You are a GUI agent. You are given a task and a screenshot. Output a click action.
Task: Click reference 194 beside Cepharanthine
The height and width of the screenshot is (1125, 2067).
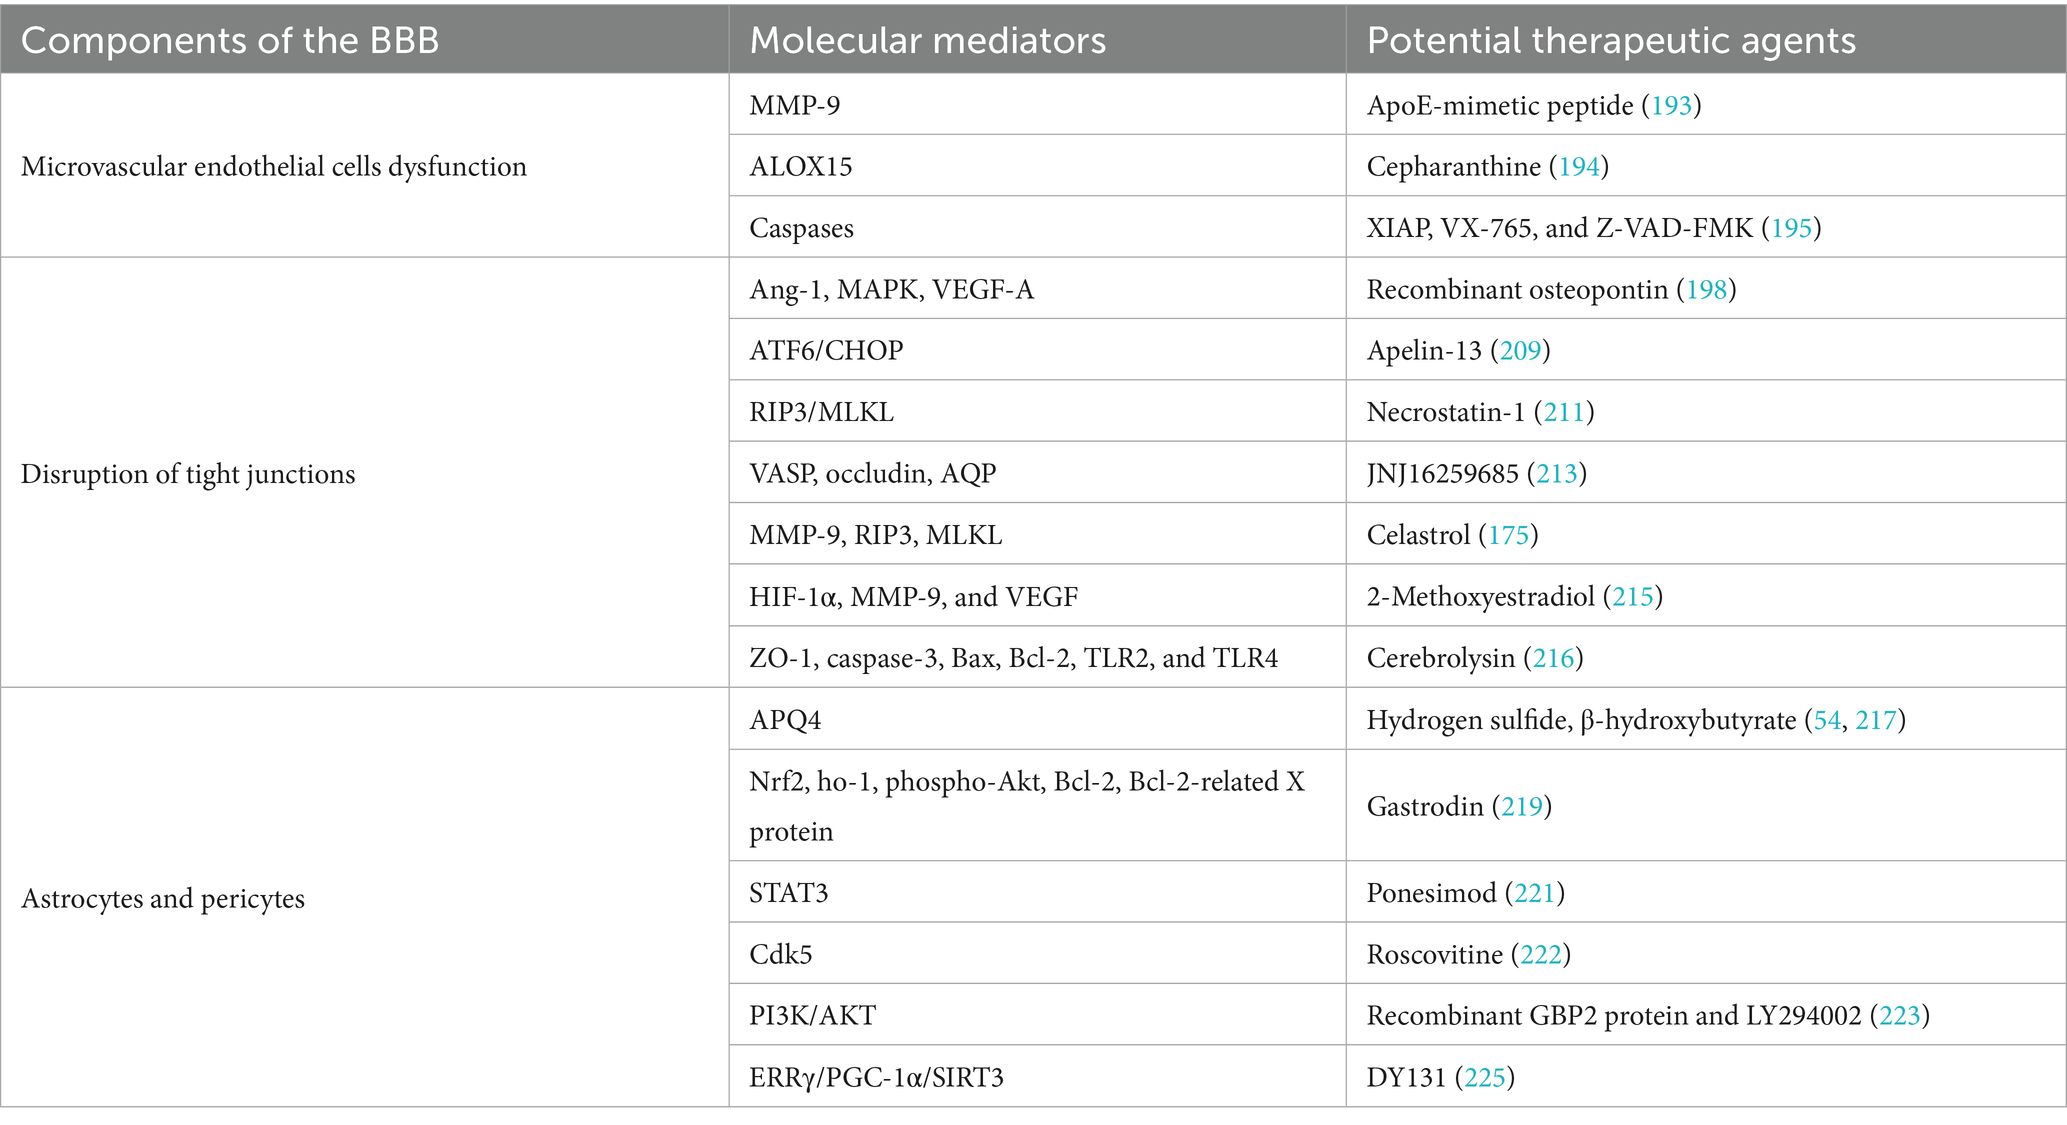pos(1579,166)
